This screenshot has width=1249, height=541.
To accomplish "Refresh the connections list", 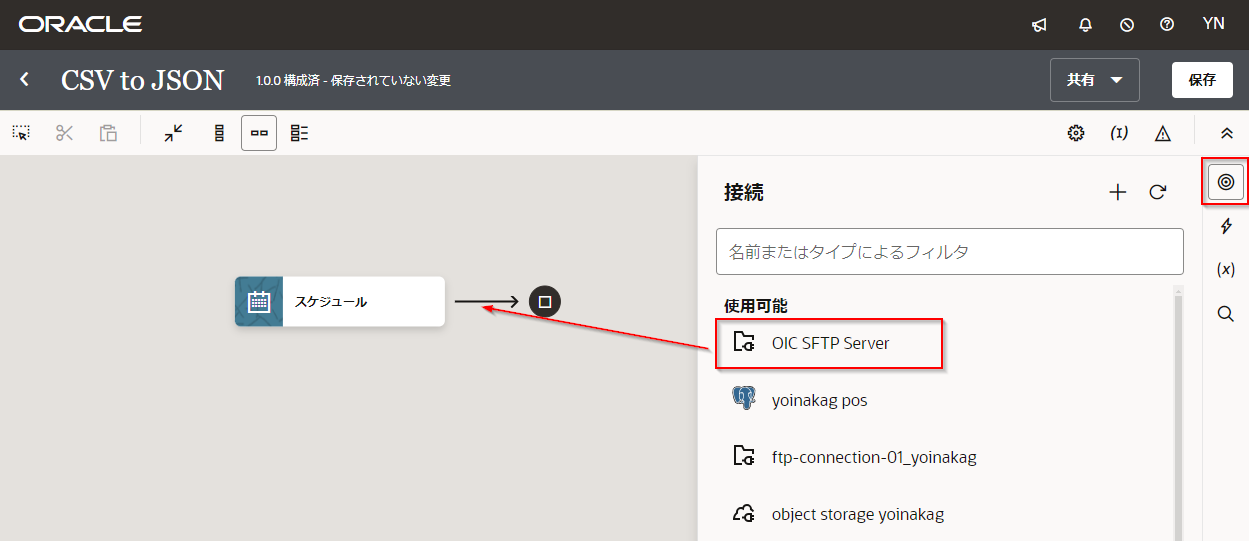I will tap(1158, 192).
